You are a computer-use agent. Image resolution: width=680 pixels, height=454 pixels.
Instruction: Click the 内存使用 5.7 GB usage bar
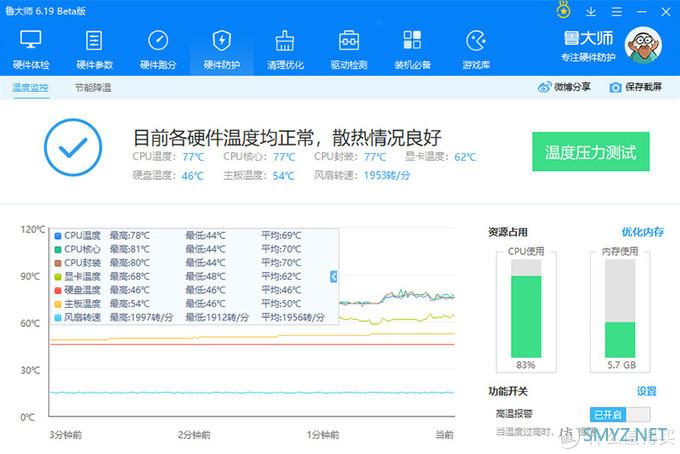pyautogui.click(x=620, y=308)
